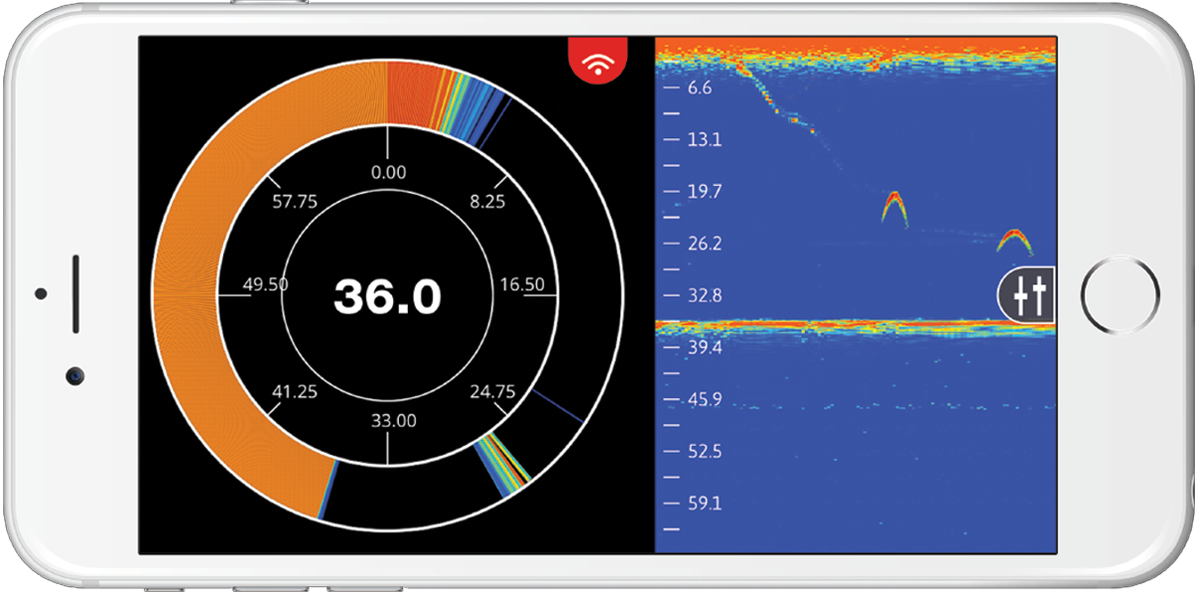Screen dimensions: 1200x600
Task: Open the sonar settings sliders button
Action: click(x=1029, y=295)
